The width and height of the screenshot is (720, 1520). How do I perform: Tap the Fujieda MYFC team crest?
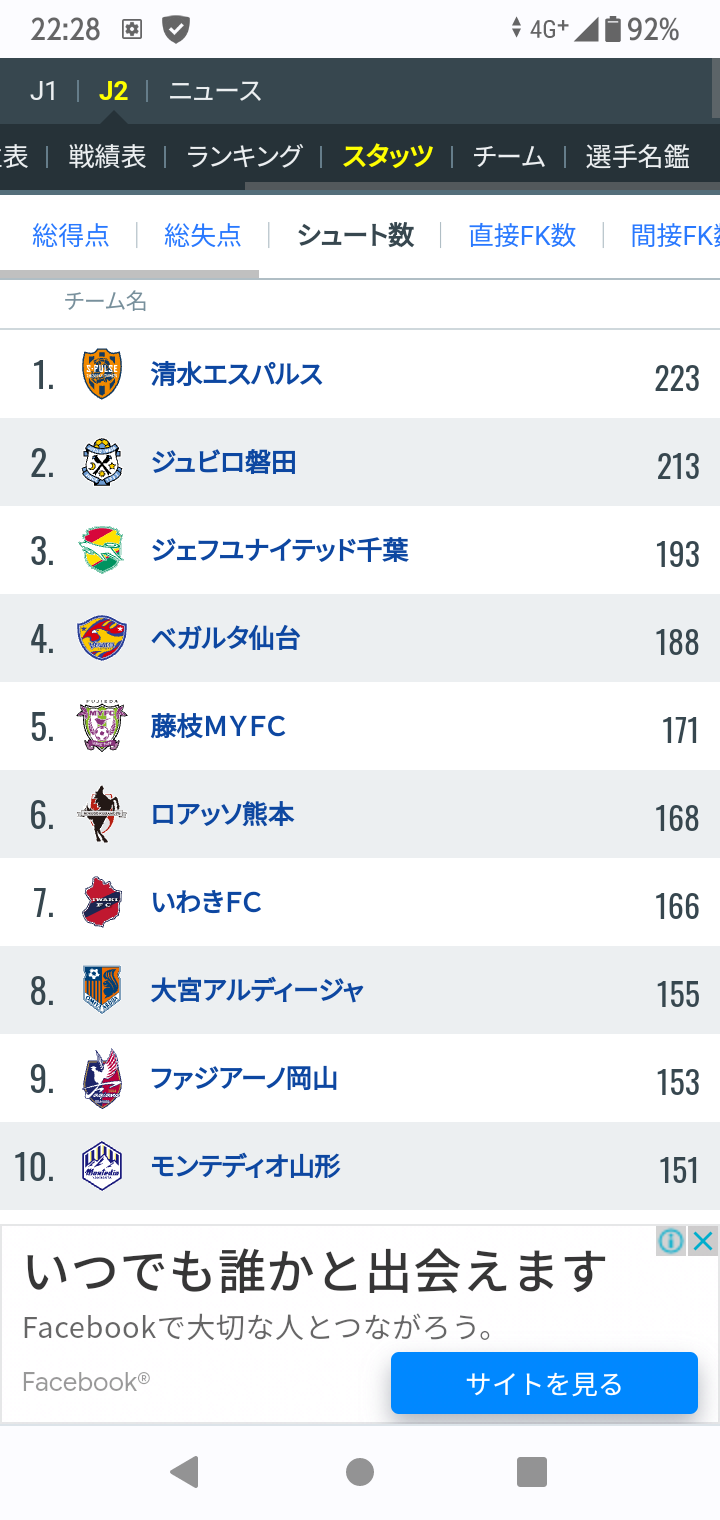[102, 726]
